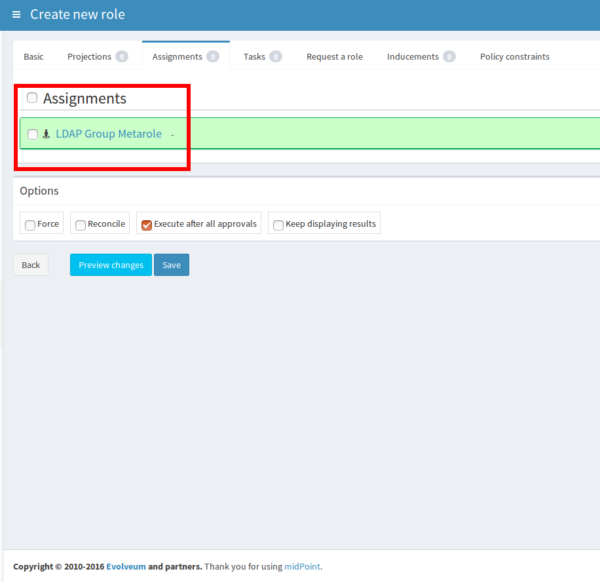Screen dimensions: 600x582
Task: Switch to the Inducements tab
Action: (x=421, y=57)
